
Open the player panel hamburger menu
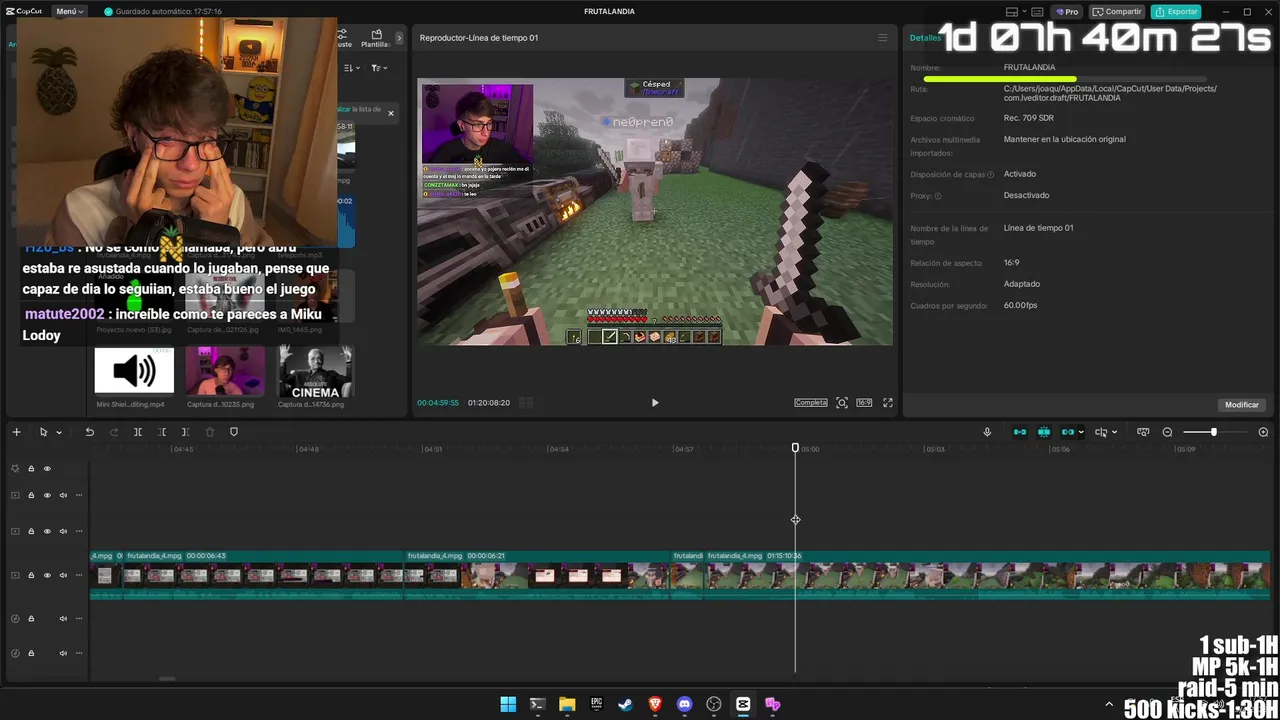882,38
